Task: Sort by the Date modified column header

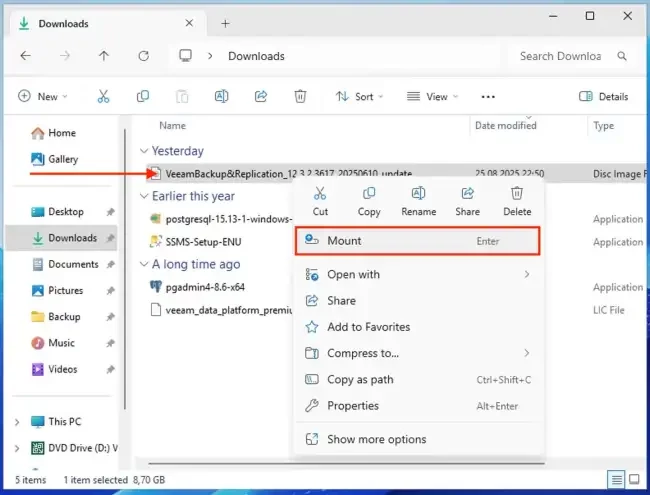Action: [506, 126]
